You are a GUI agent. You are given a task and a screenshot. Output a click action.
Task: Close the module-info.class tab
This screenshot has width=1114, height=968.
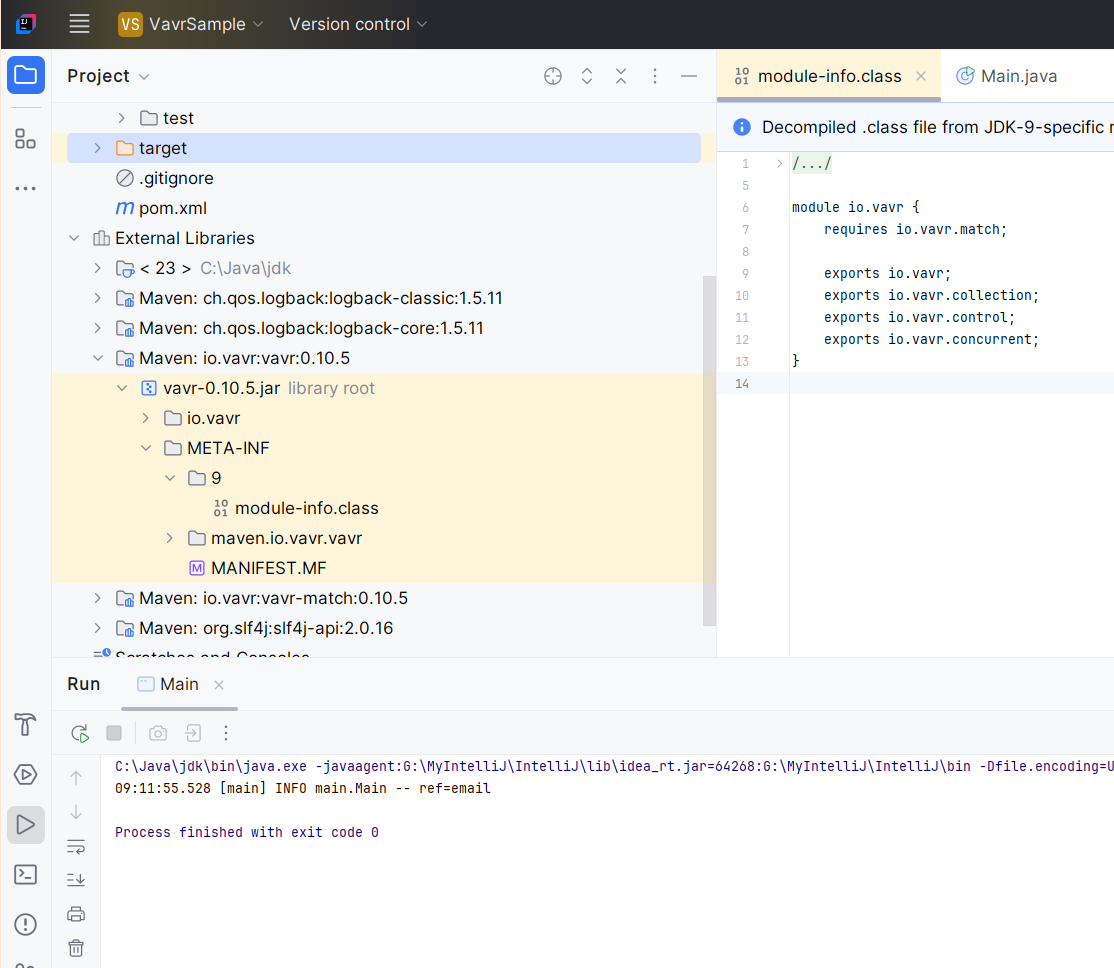click(921, 76)
